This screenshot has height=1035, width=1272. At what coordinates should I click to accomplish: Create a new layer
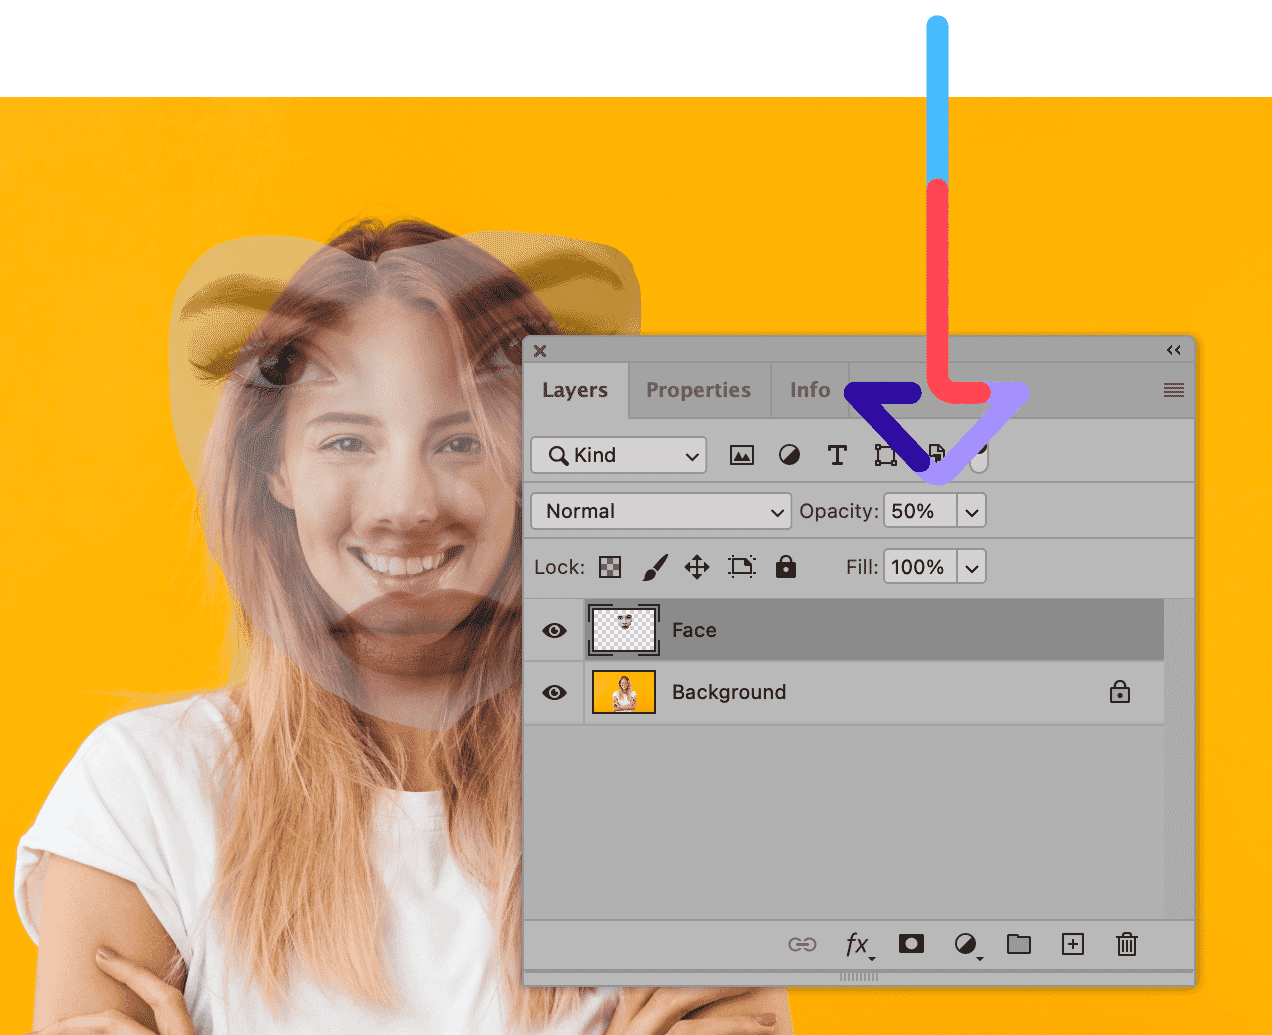pyautogui.click(x=1073, y=944)
